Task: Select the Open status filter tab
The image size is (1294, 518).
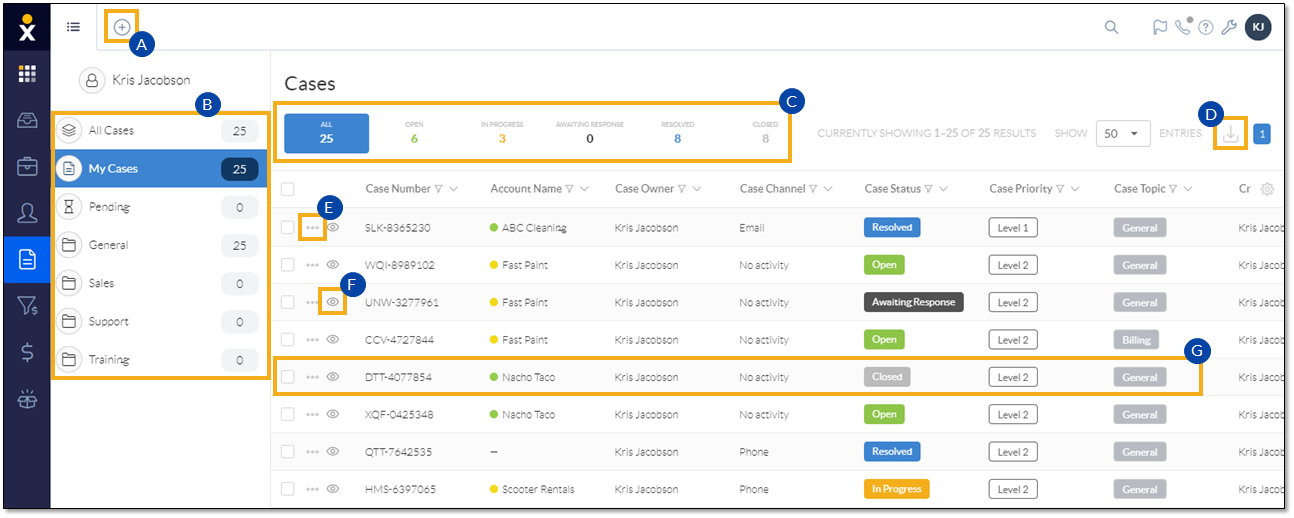Action: tap(414, 133)
